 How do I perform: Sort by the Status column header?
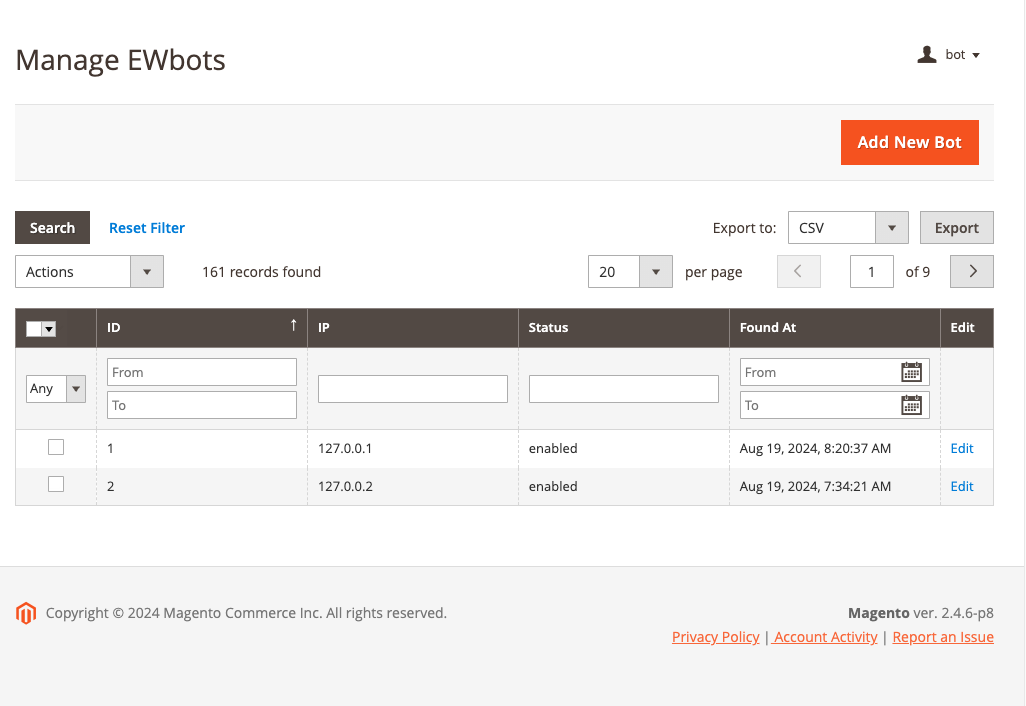pyautogui.click(x=548, y=328)
